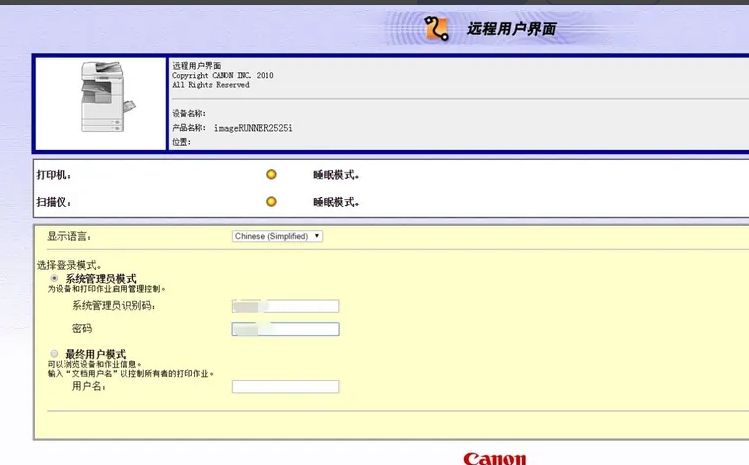Click the 系统管理员模式 label

point(101,279)
